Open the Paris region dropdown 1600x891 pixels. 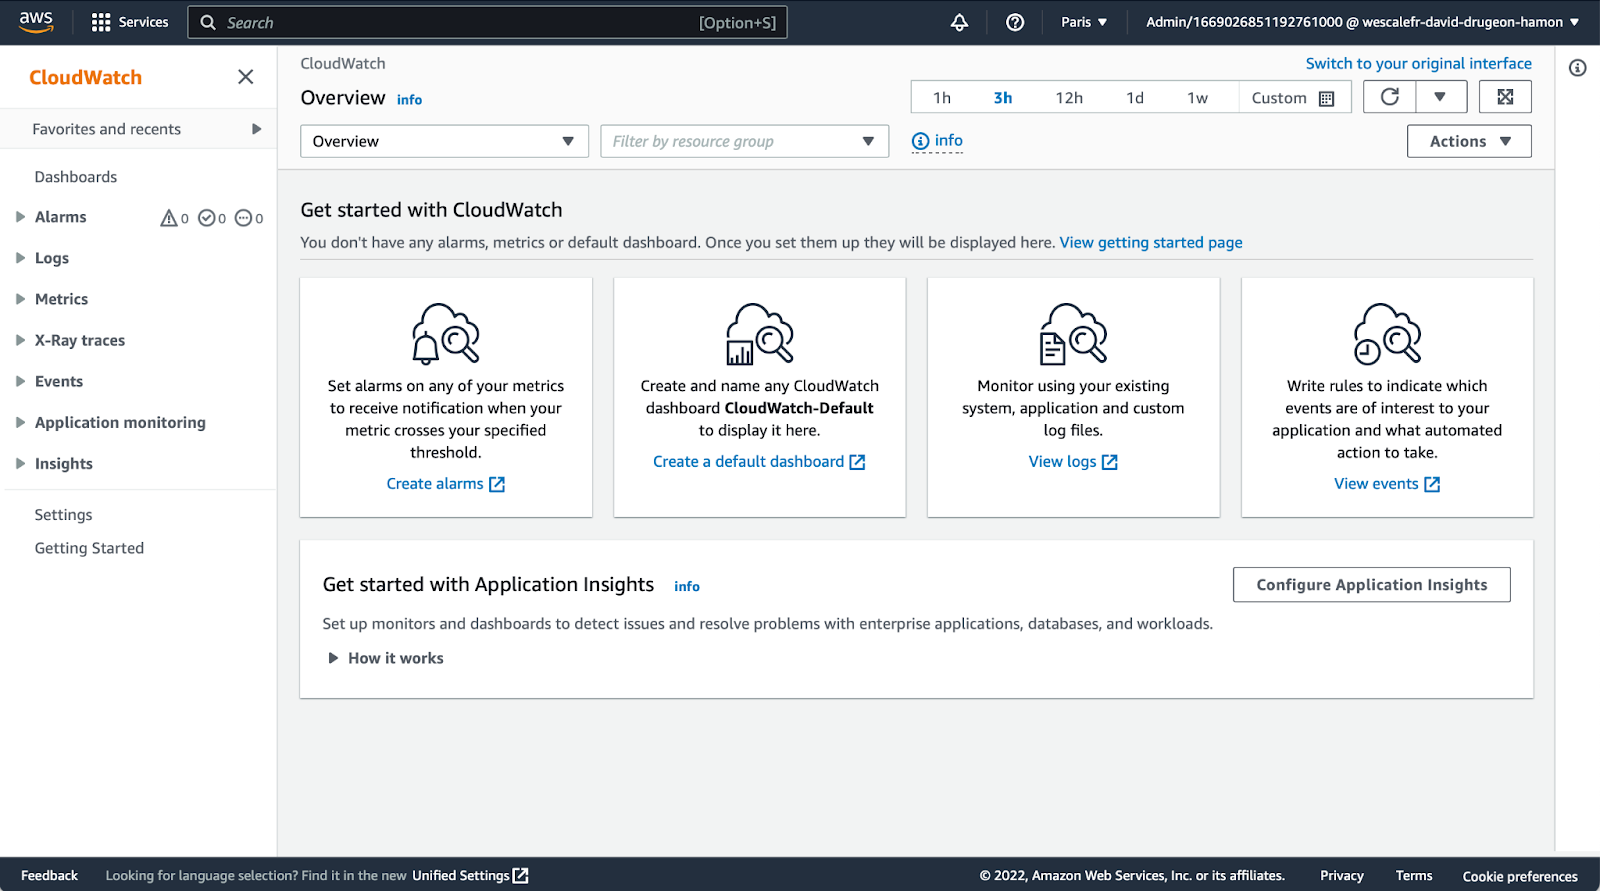coord(1084,22)
